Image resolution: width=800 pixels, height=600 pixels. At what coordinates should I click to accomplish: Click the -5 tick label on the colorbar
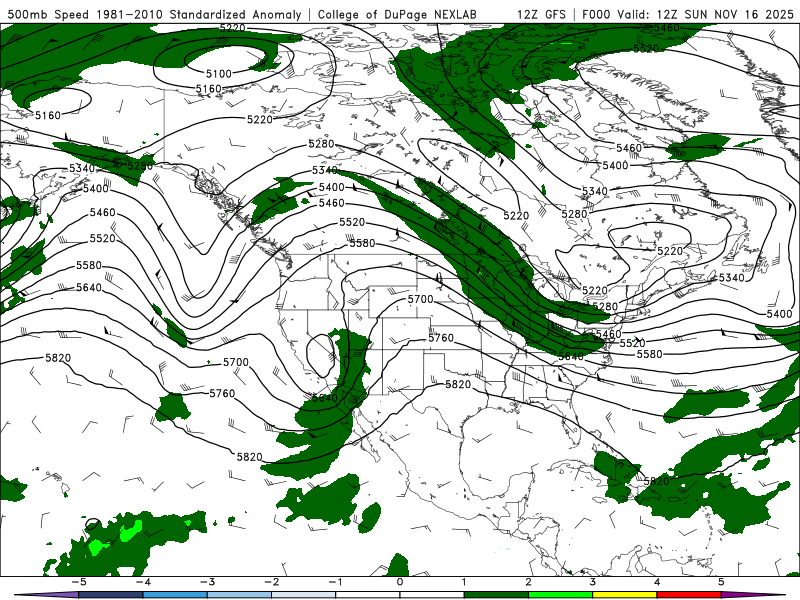click(78, 582)
